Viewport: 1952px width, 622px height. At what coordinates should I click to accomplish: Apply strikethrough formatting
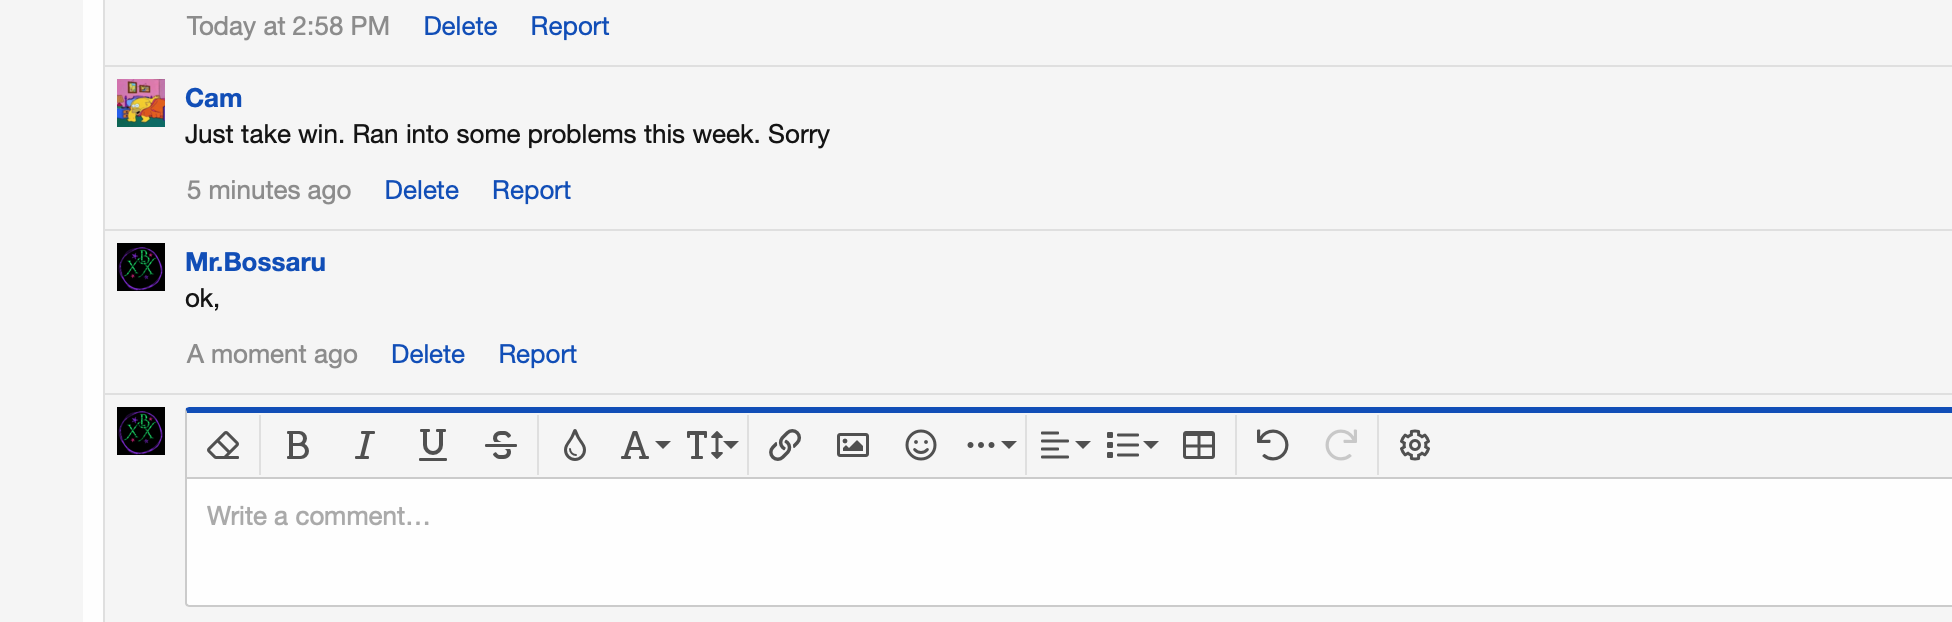pyautogui.click(x=500, y=445)
